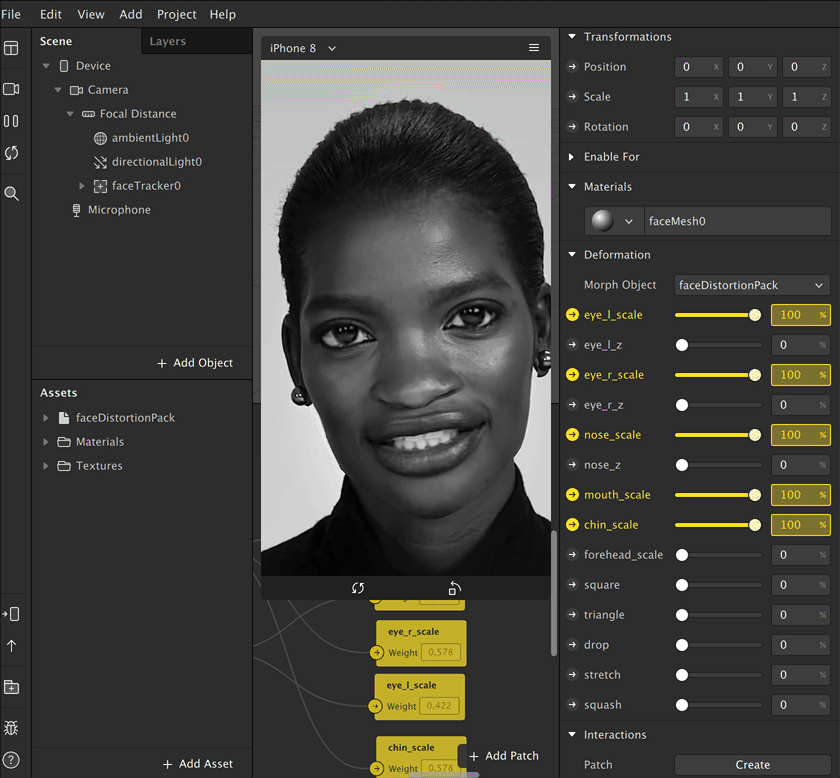Expand the faceTracker0 tree item

tap(81, 185)
